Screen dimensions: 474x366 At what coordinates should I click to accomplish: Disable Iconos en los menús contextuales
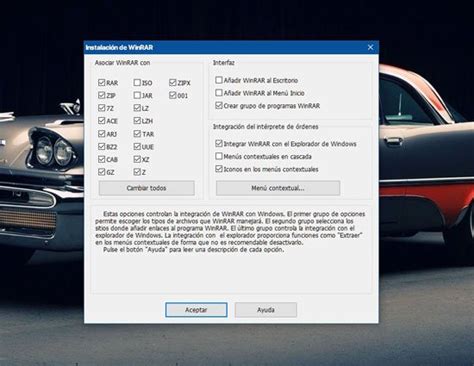[x=219, y=169]
